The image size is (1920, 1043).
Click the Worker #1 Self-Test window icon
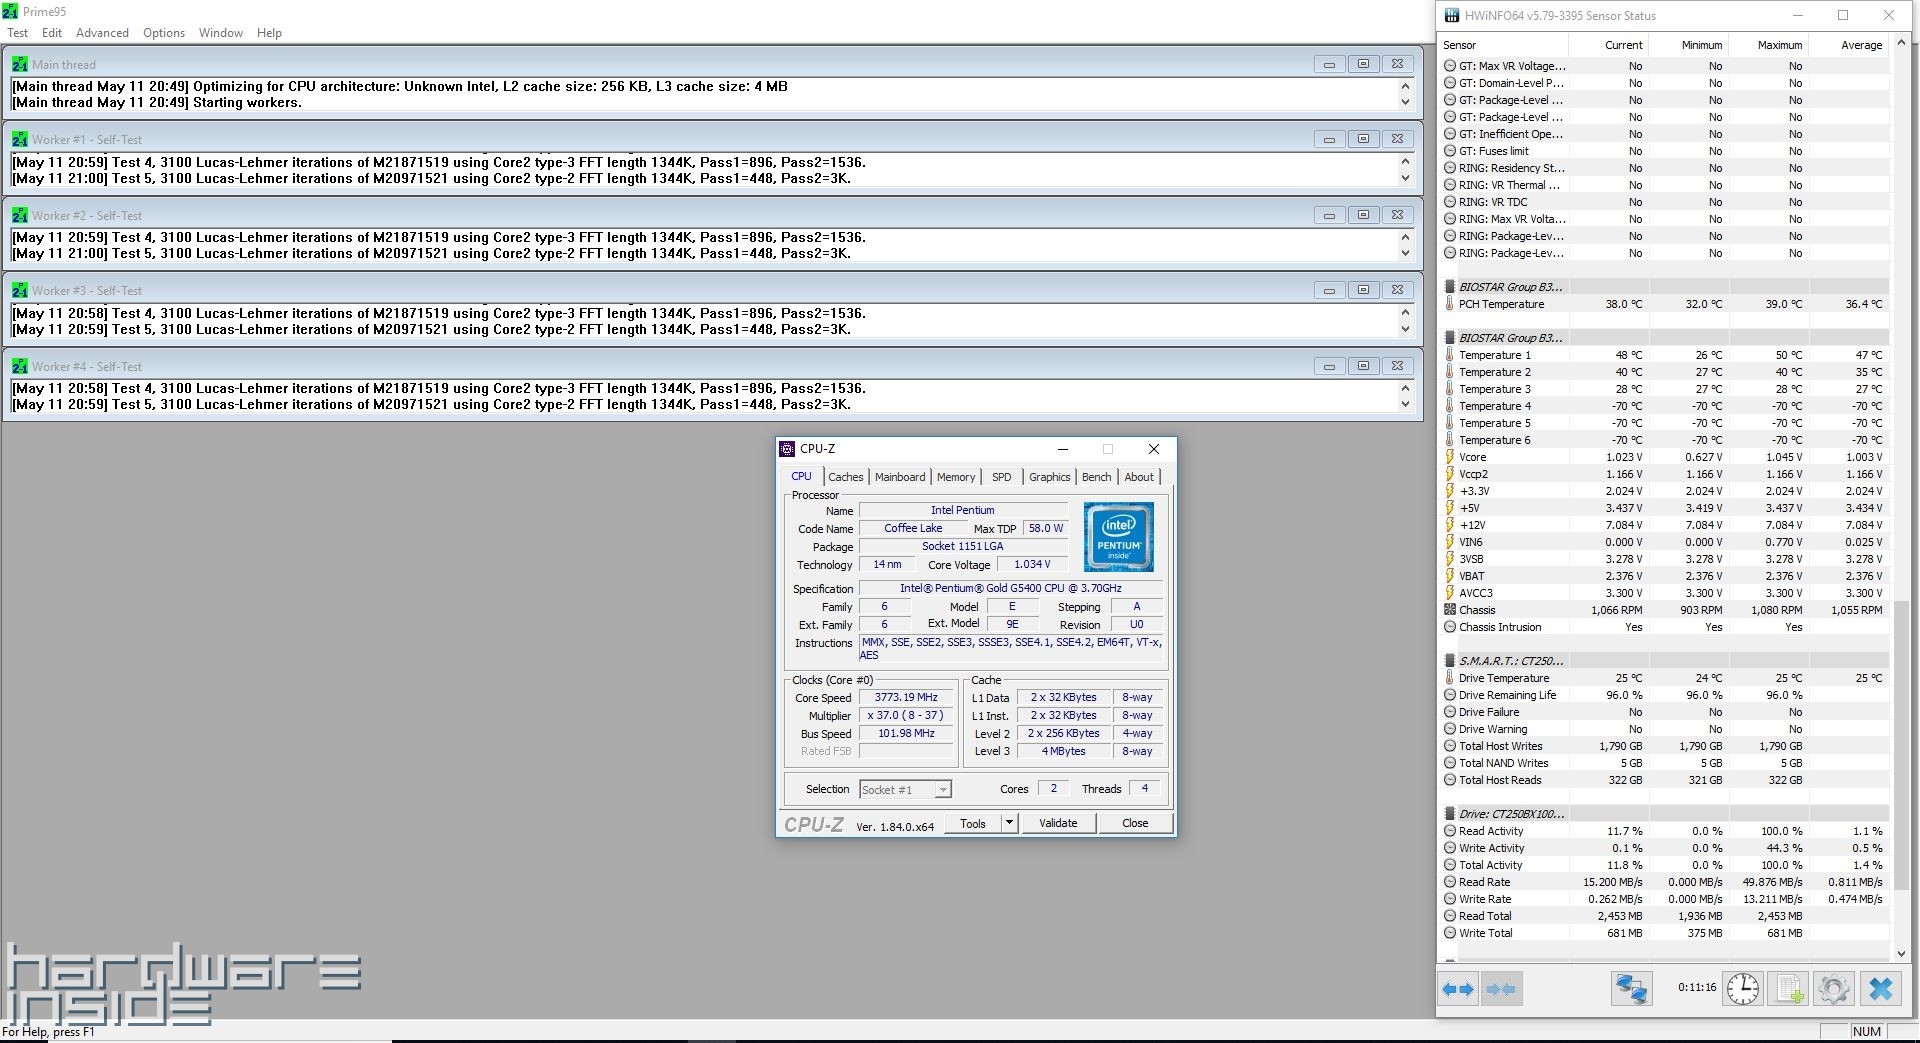click(19, 139)
